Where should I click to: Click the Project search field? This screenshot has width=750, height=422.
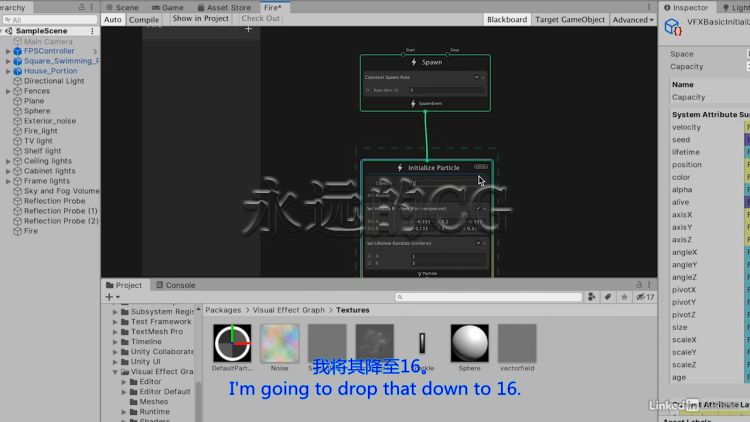click(488, 297)
